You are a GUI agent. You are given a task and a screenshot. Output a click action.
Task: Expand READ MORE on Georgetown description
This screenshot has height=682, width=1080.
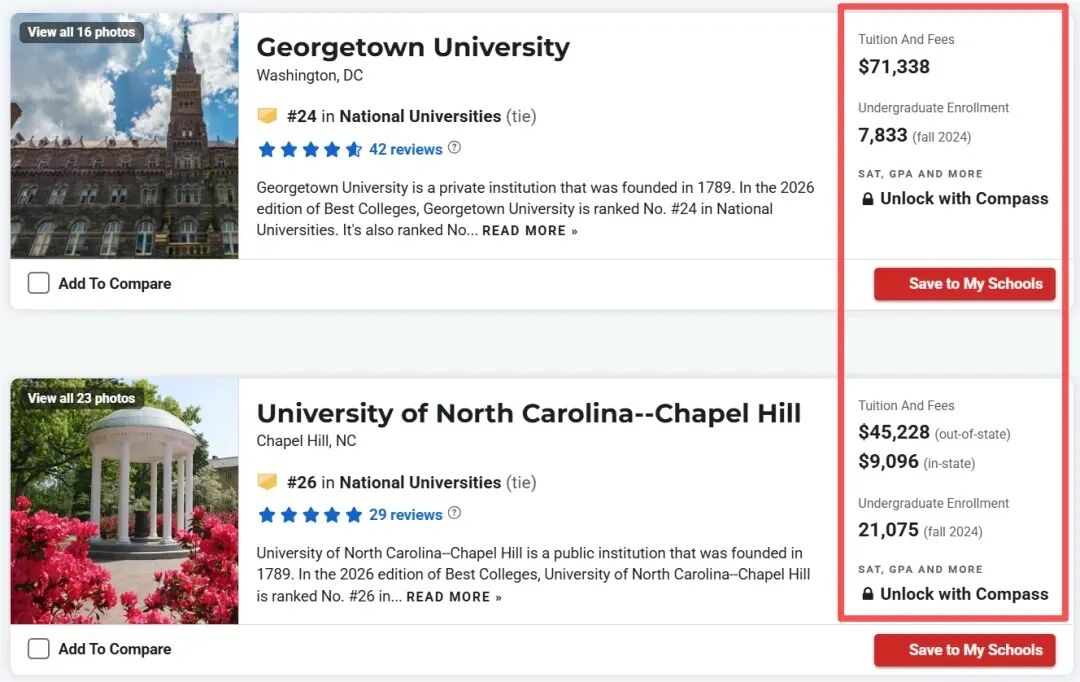[x=530, y=231]
